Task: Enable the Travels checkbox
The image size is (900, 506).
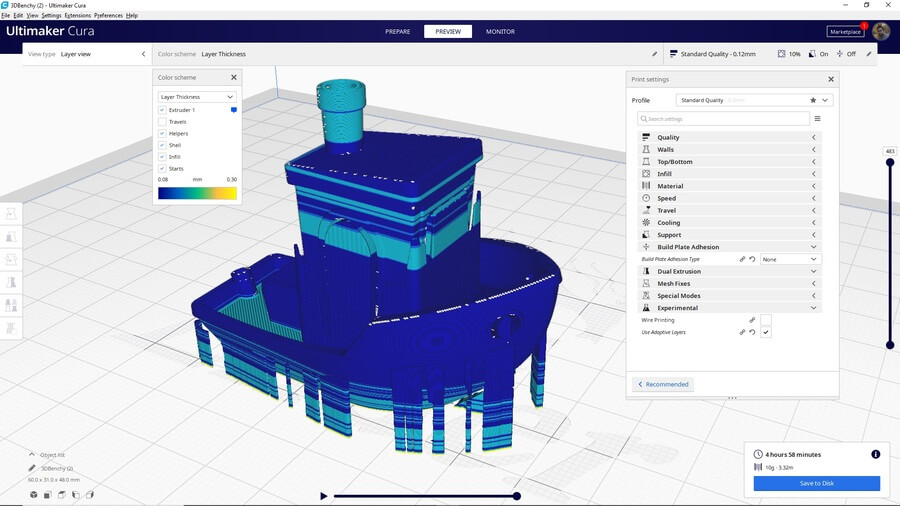Action: [x=162, y=122]
